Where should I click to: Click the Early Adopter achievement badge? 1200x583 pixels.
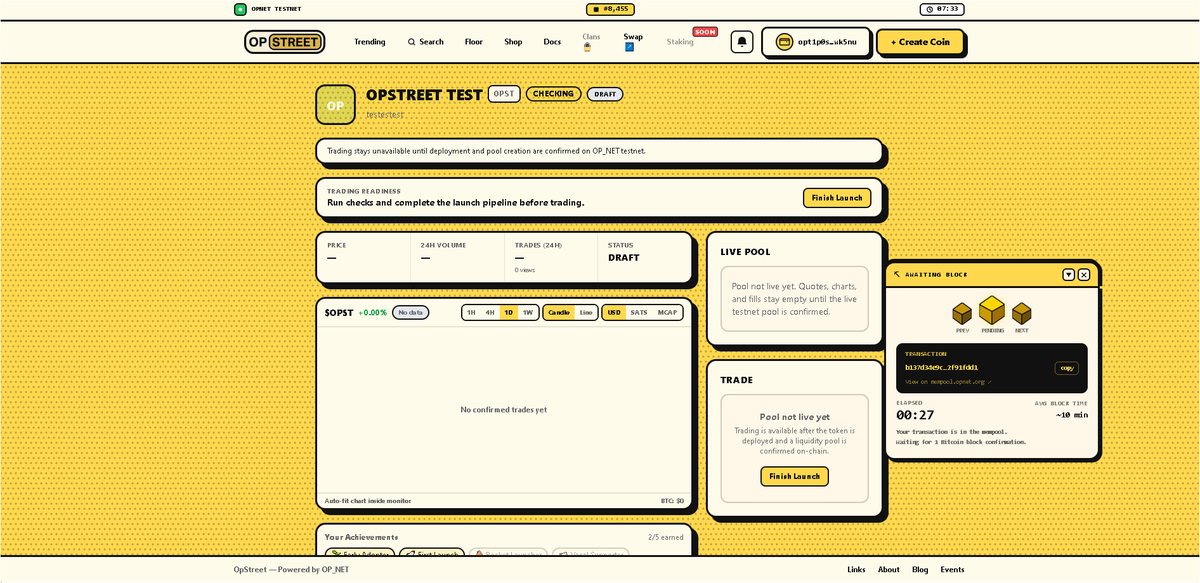(x=360, y=553)
